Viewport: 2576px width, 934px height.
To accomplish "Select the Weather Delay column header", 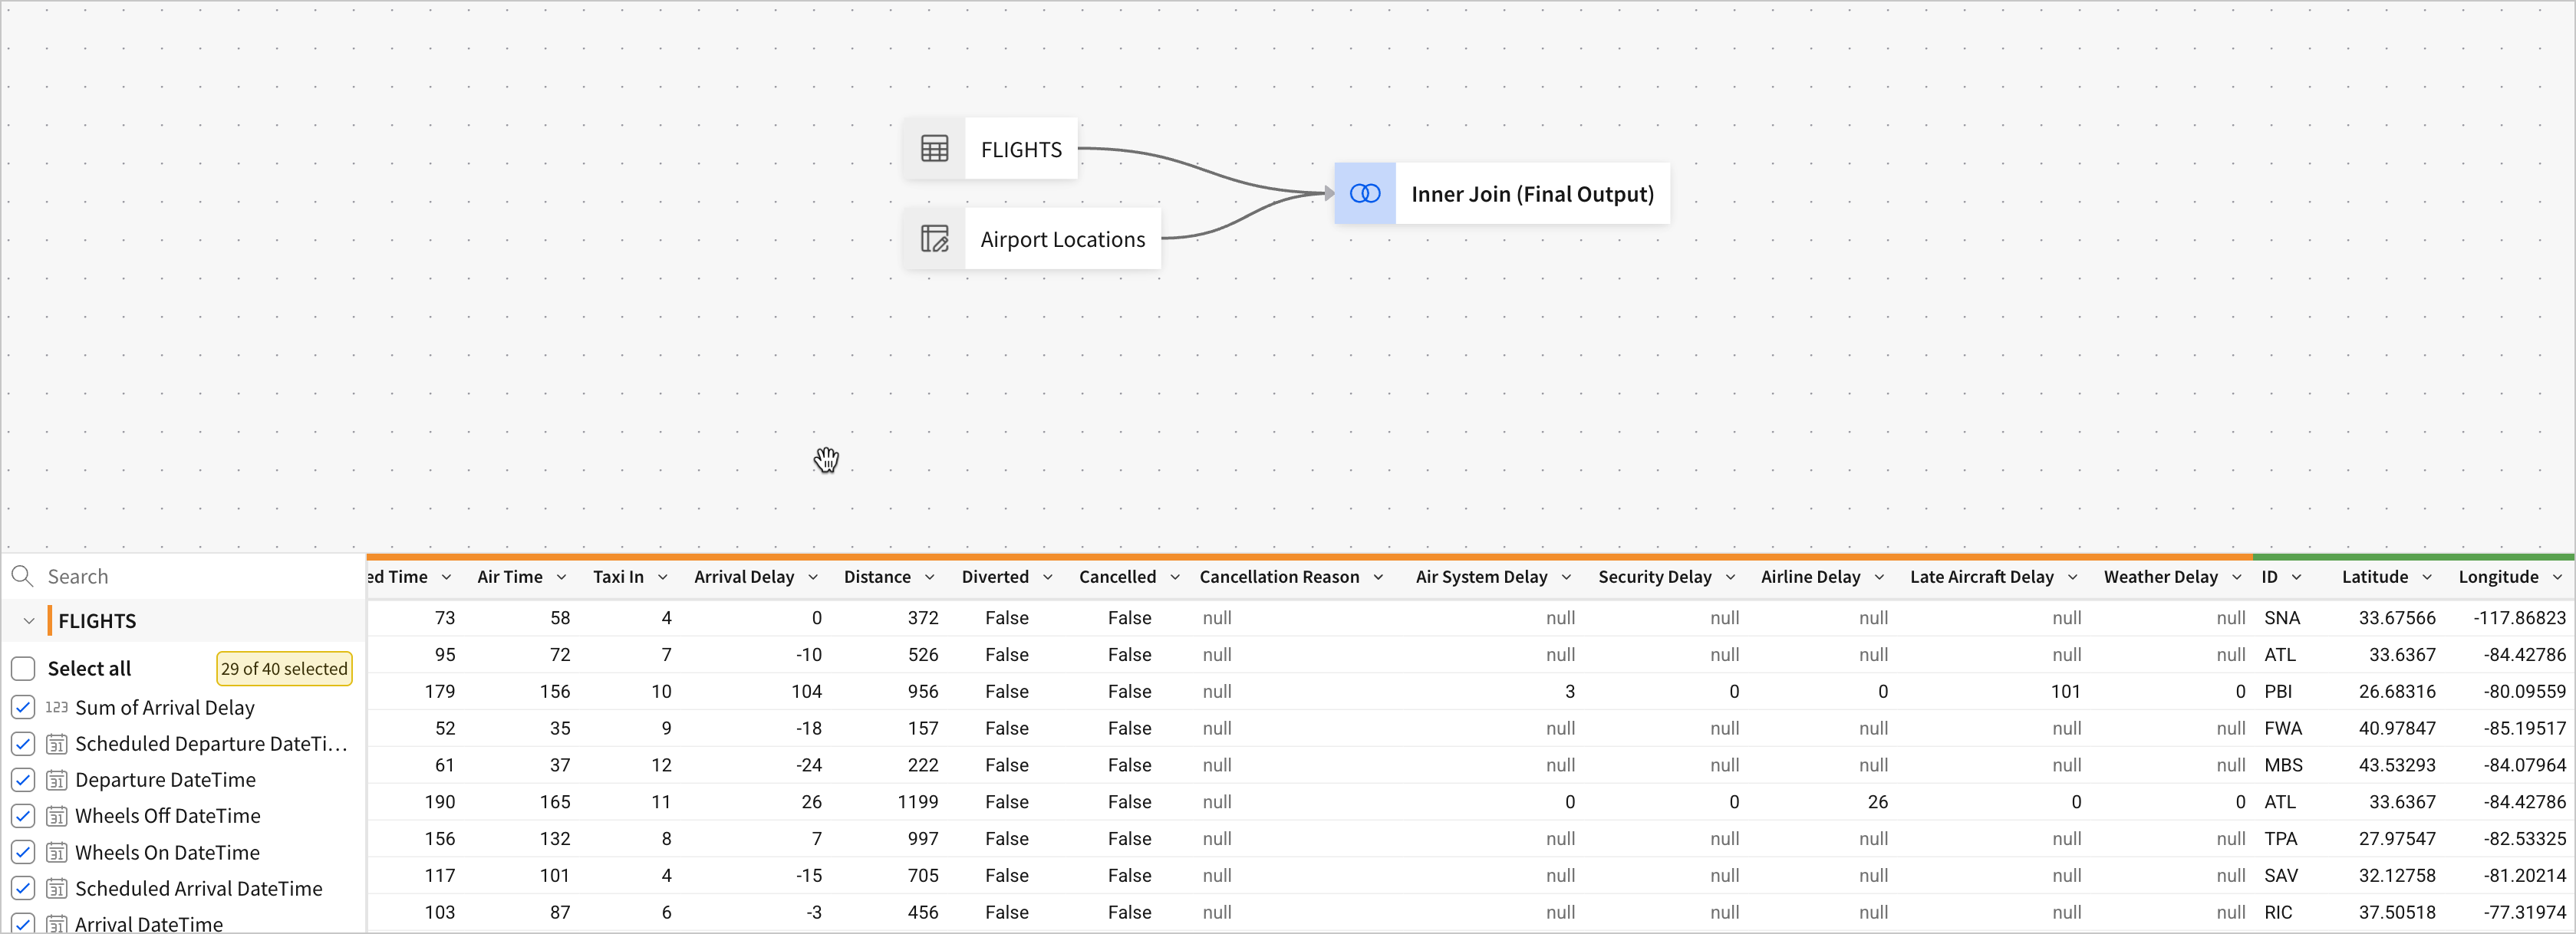I will click(x=2159, y=577).
